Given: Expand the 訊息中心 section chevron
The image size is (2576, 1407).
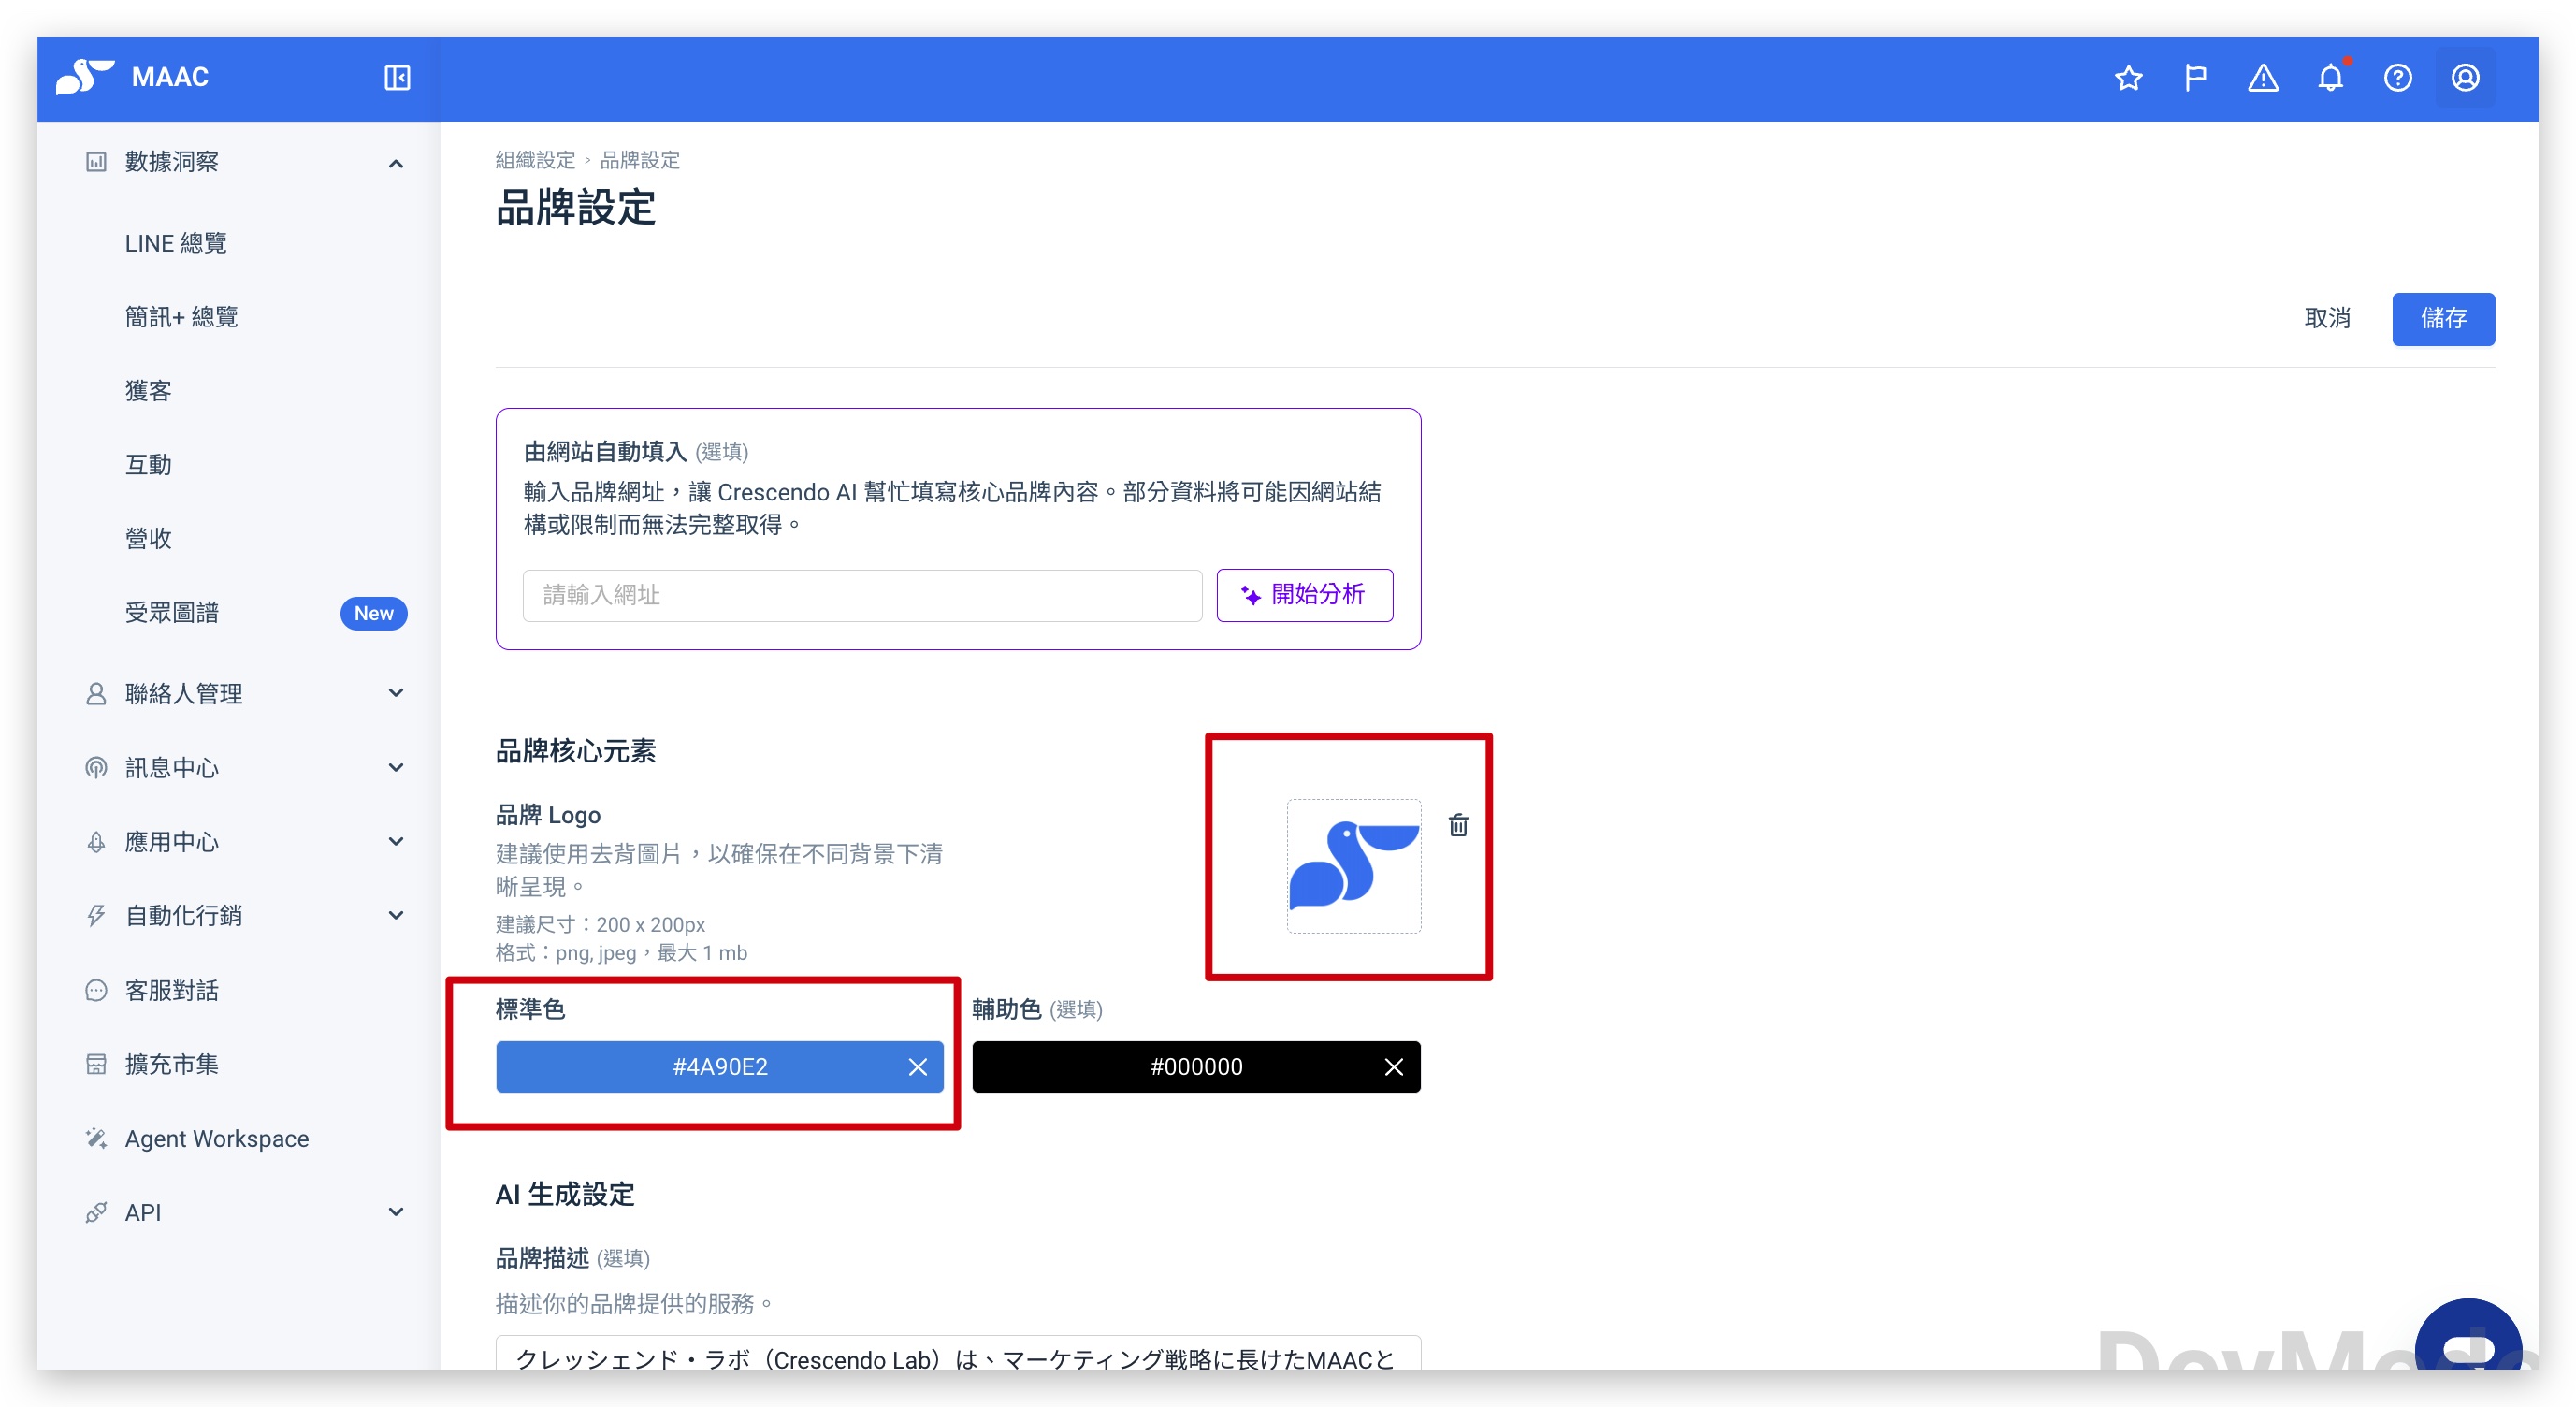Looking at the screenshot, I should (x=396, y=767).
